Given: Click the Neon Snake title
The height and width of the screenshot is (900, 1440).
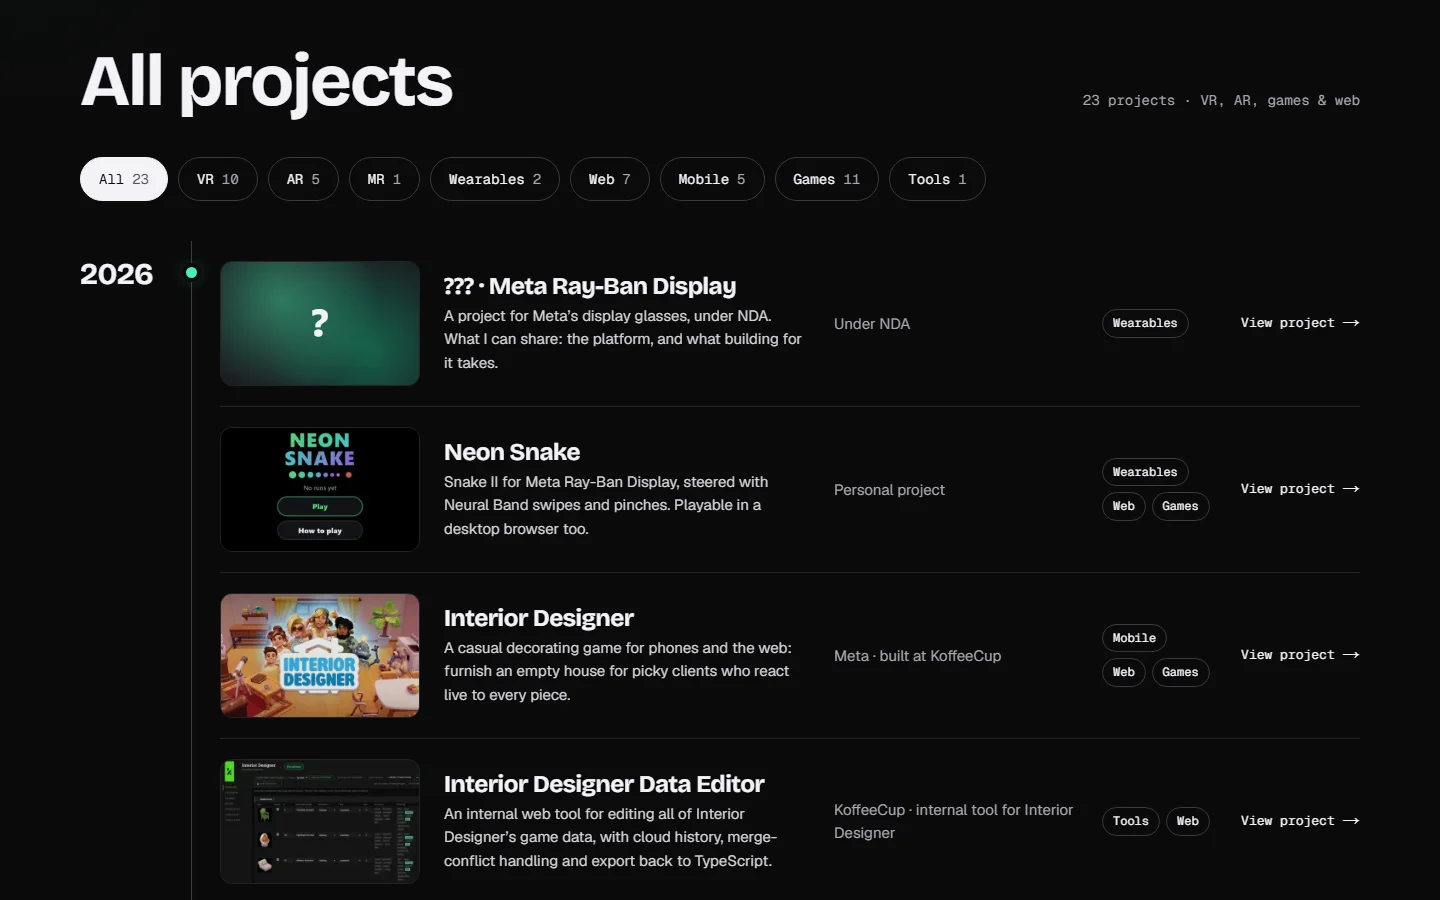Looking at the screenshot, I should tap(512, 452).
